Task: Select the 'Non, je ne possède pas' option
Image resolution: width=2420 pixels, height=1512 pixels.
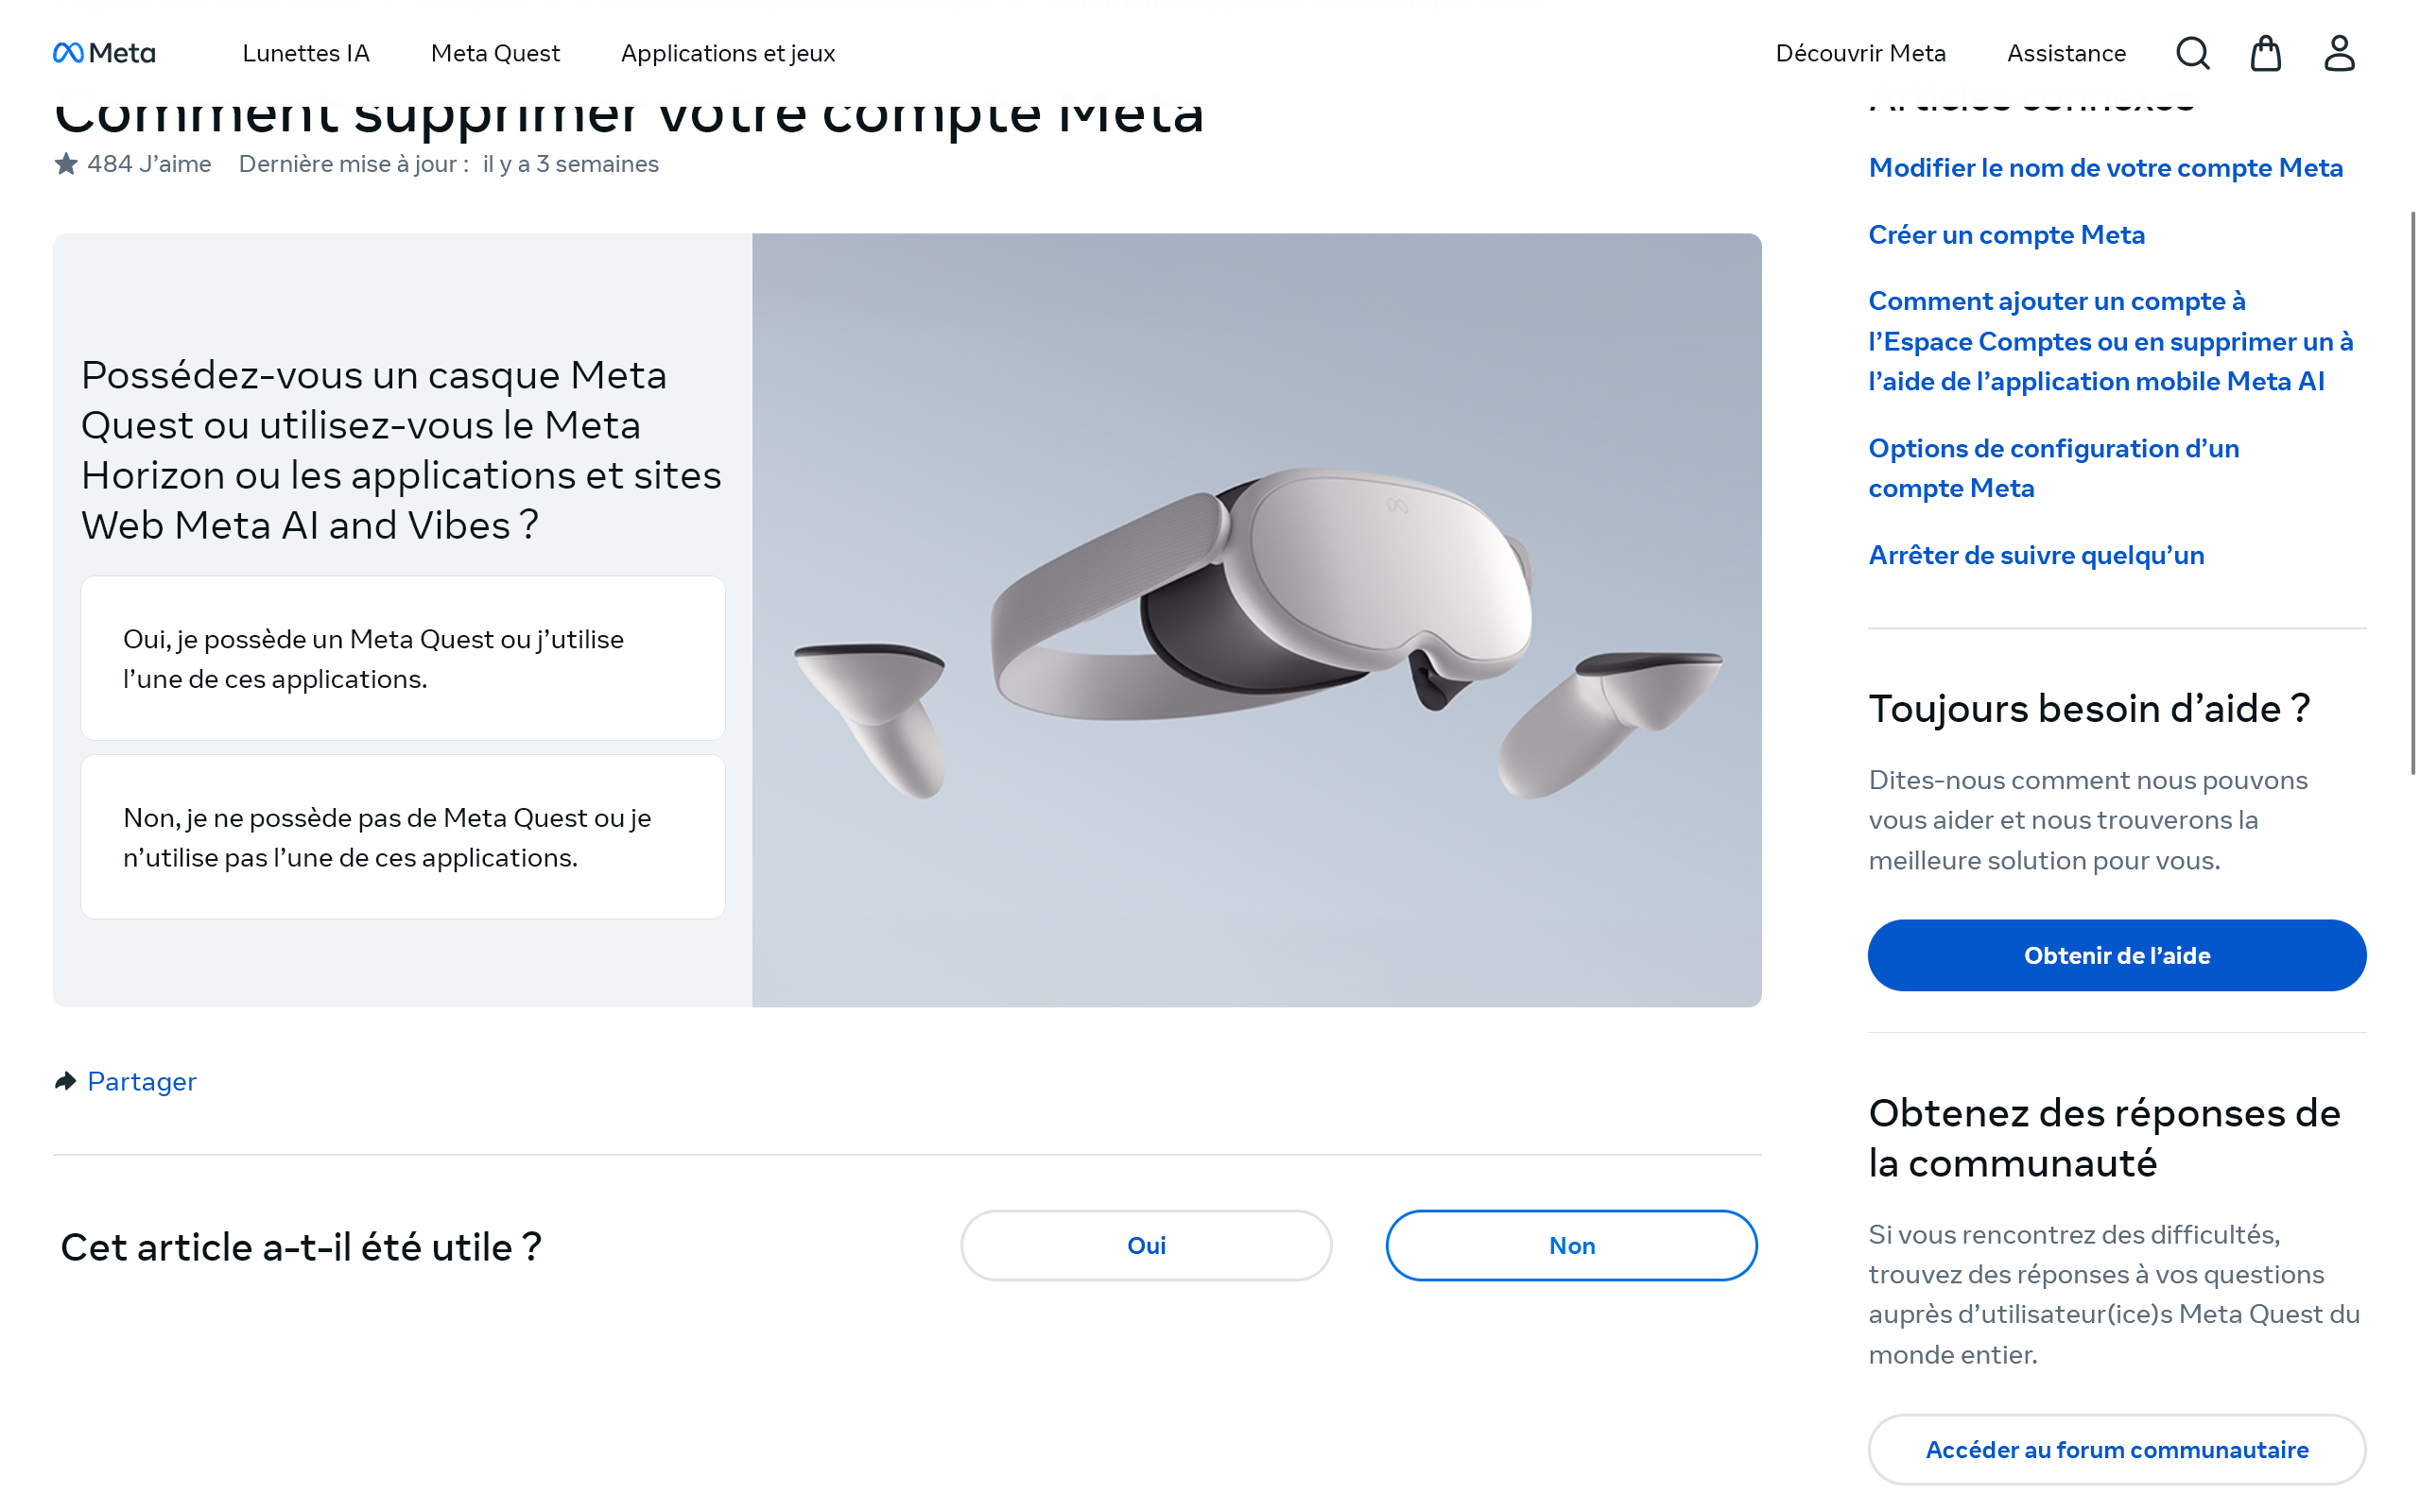Action: coord(402,837)
